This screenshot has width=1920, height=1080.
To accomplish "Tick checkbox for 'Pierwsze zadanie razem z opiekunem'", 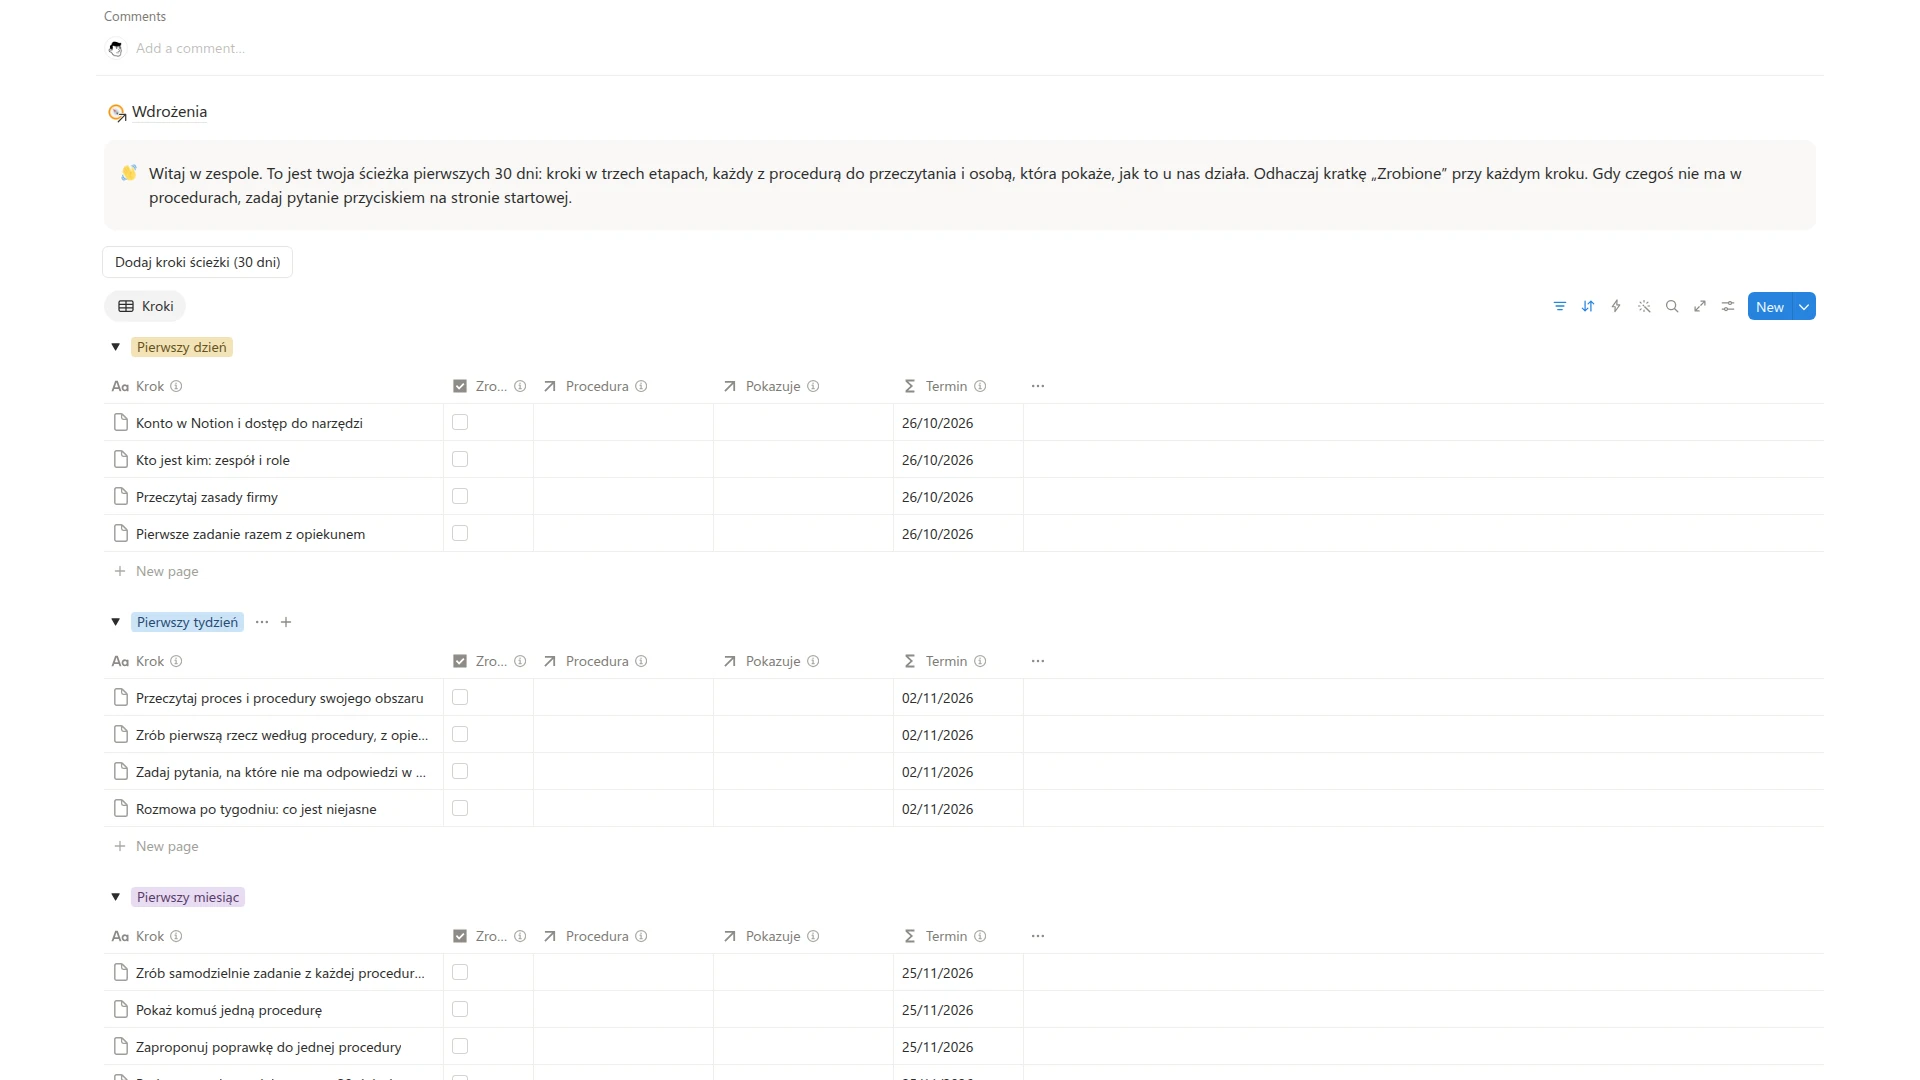I will click(460, 533).
